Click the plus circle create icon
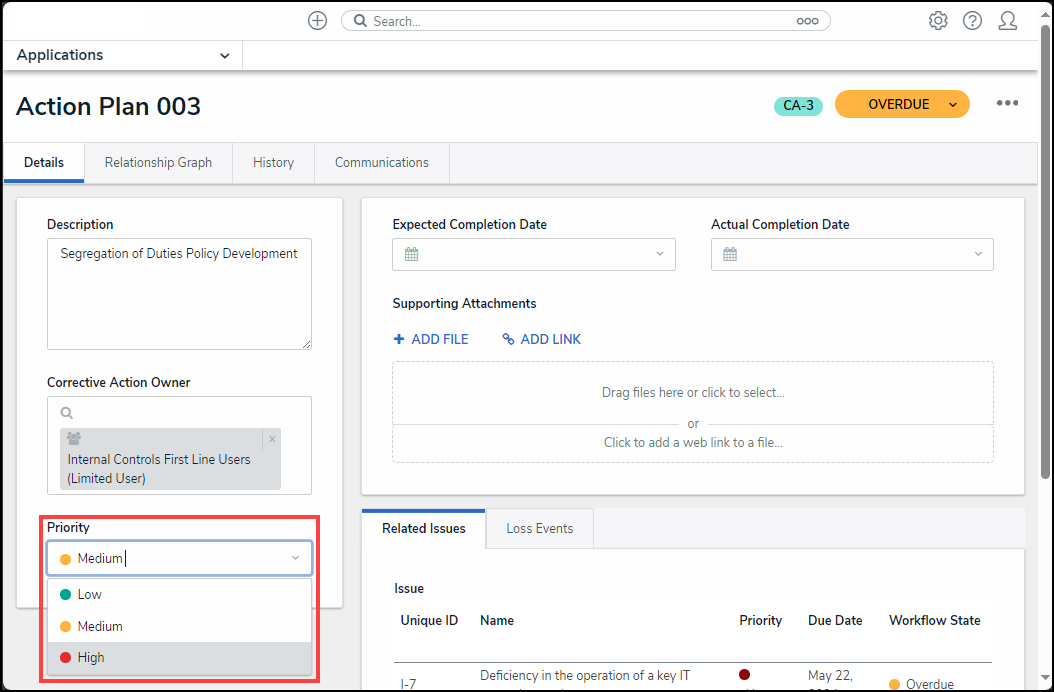Image resolution: width=1054 pixels, height=692 pixels. tap(317, 21)
